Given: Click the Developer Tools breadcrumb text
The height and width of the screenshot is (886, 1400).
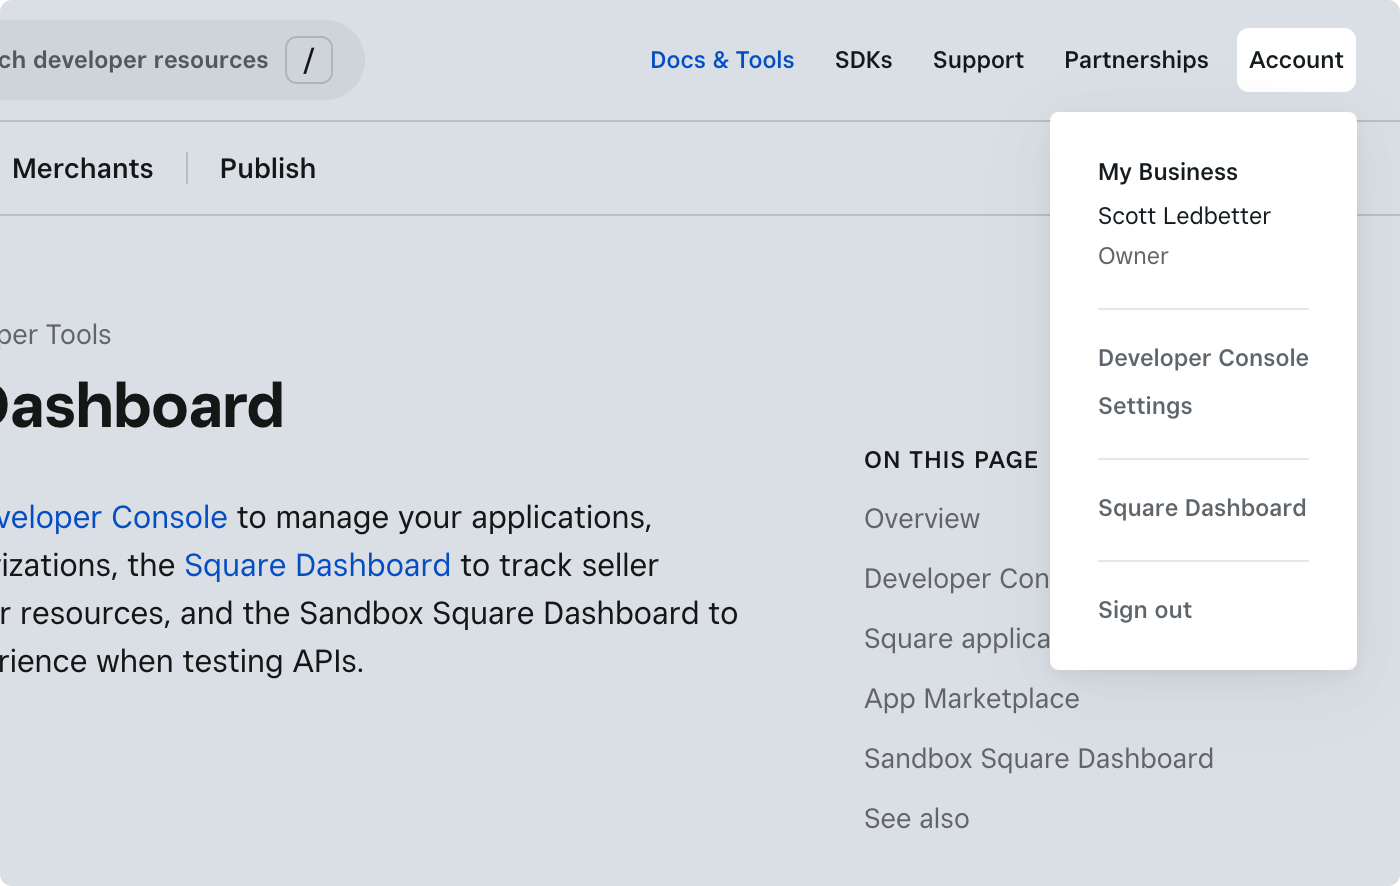Looking at the screenshot, I should 56,335.
